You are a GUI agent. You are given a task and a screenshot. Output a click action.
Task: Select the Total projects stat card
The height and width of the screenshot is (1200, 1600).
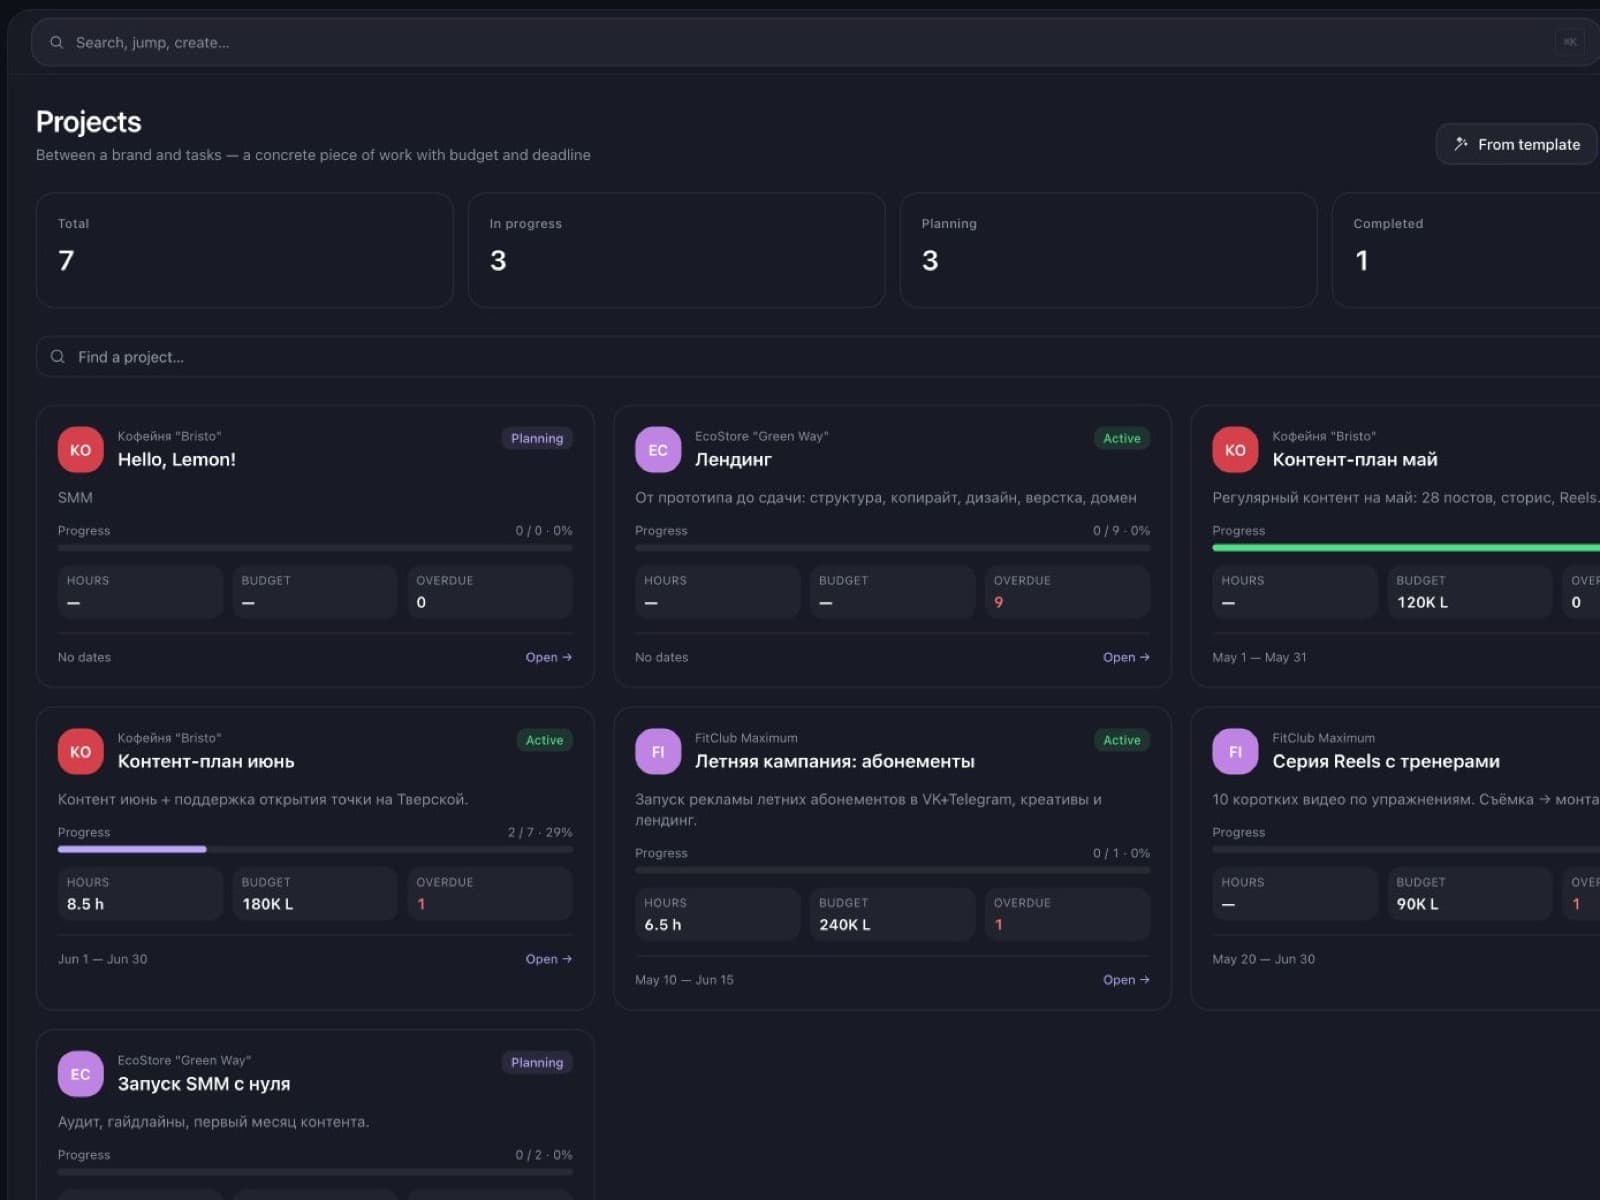(x=245, y=250)
